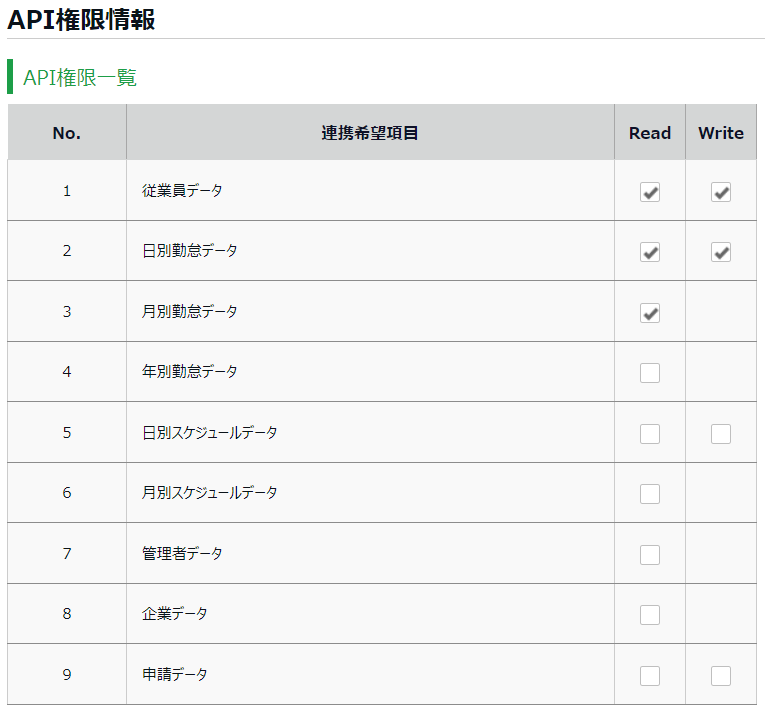The width and height of the screenshot is (765, 712).
Task: Disable Read permission for 日別勤怠データ
Action: tap(650, 252)
